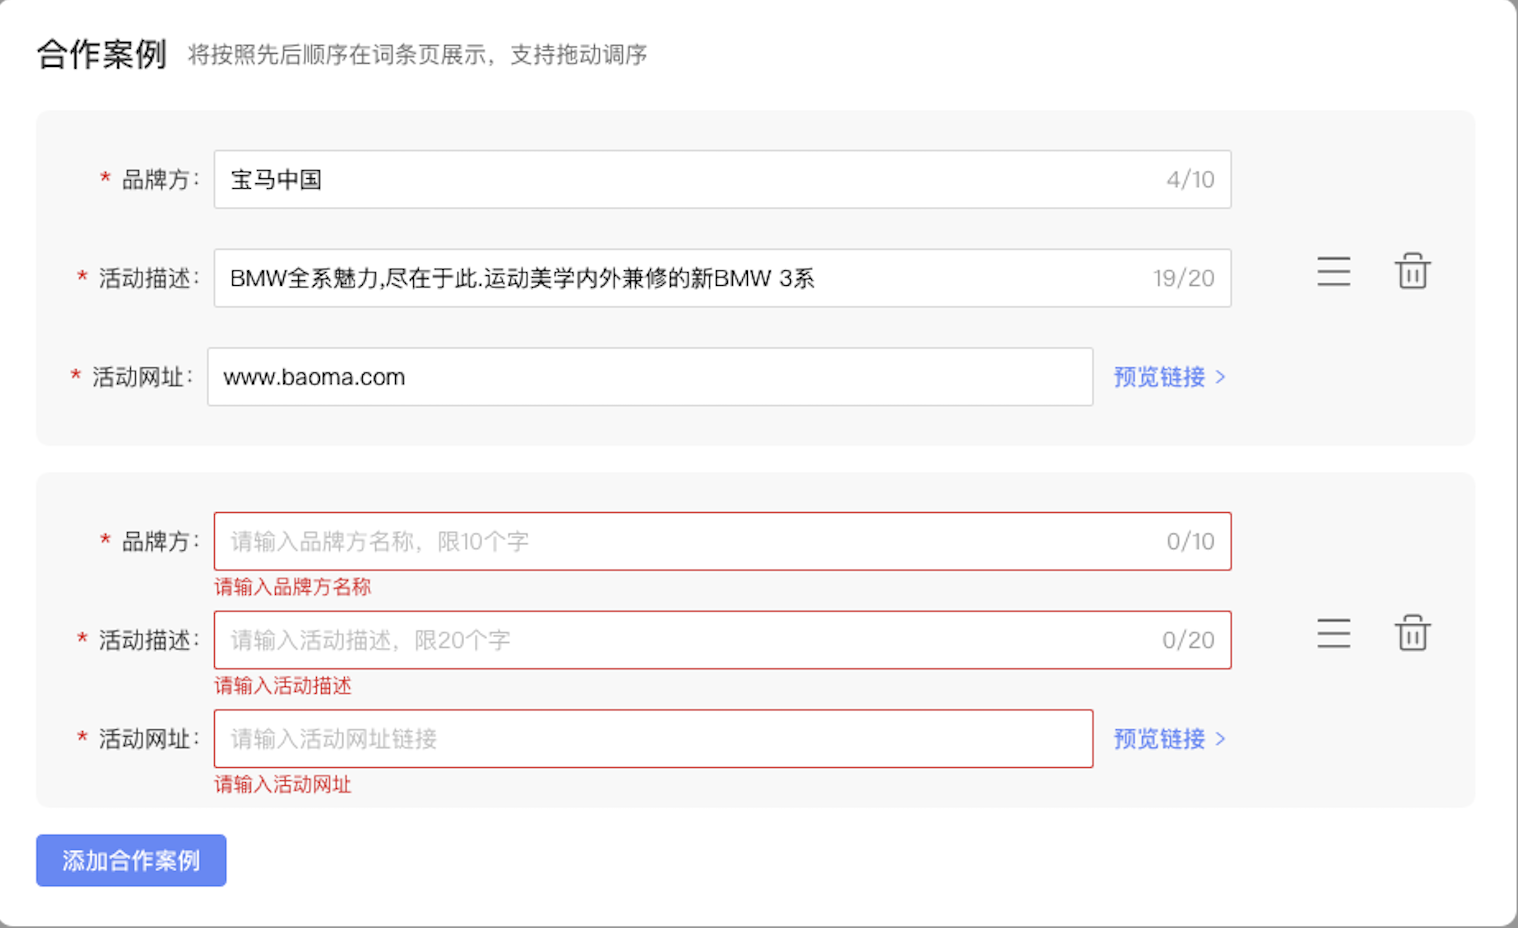Screen dimensions: 1518x928
Task: Click the 合作案例 heading
Action: pos(102,54)
